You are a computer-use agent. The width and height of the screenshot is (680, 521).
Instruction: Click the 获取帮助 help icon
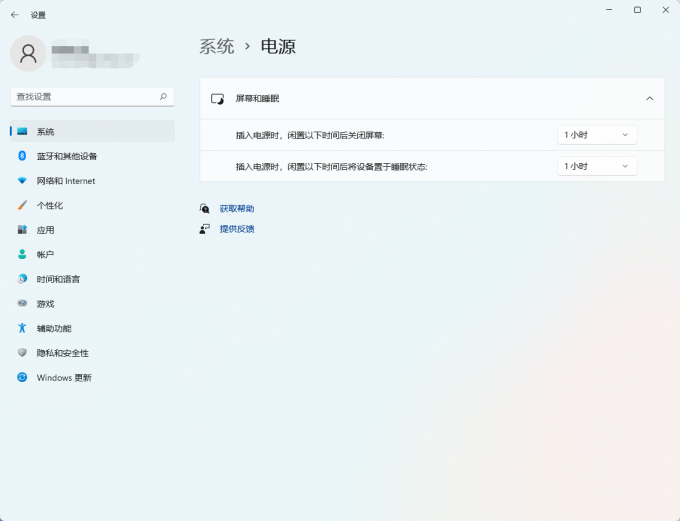[204, 208]
